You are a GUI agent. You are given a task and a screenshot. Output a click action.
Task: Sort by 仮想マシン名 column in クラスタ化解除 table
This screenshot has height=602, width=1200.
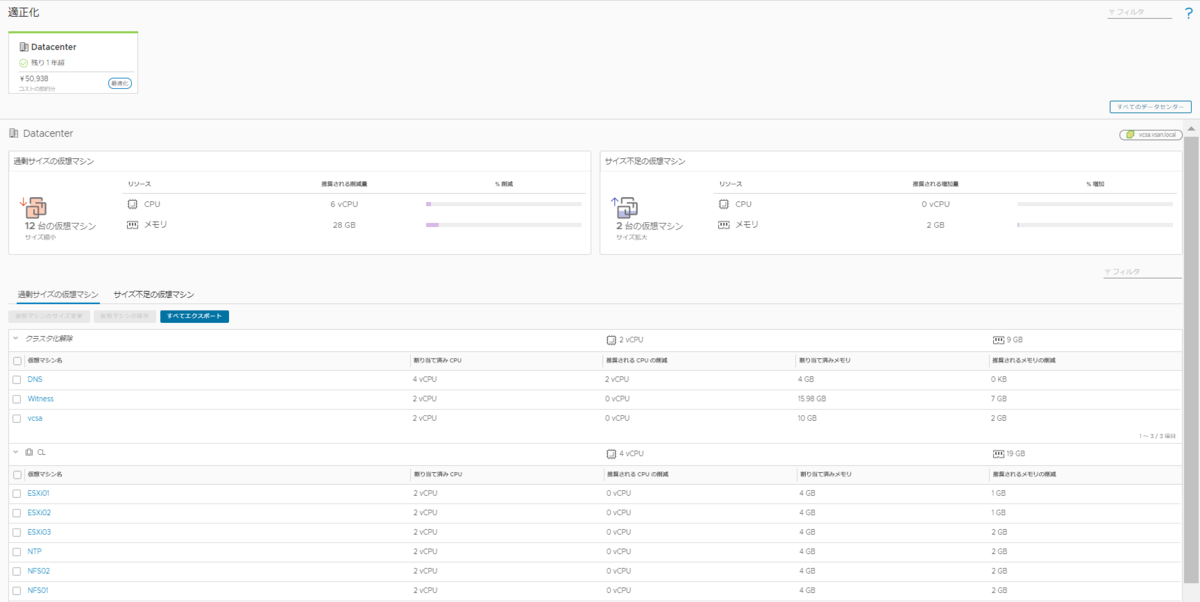click(45, 360)
